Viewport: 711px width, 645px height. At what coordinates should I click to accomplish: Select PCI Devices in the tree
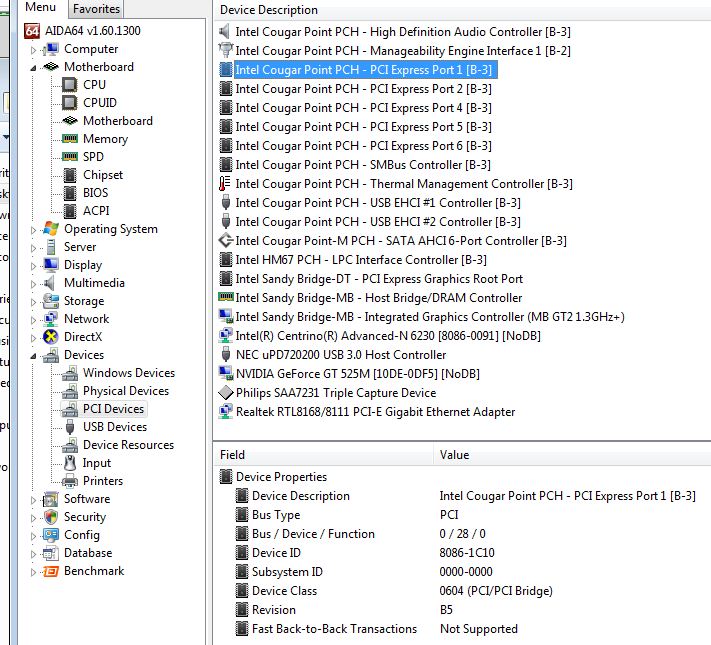pyautogui.click(x=113, y=409)
